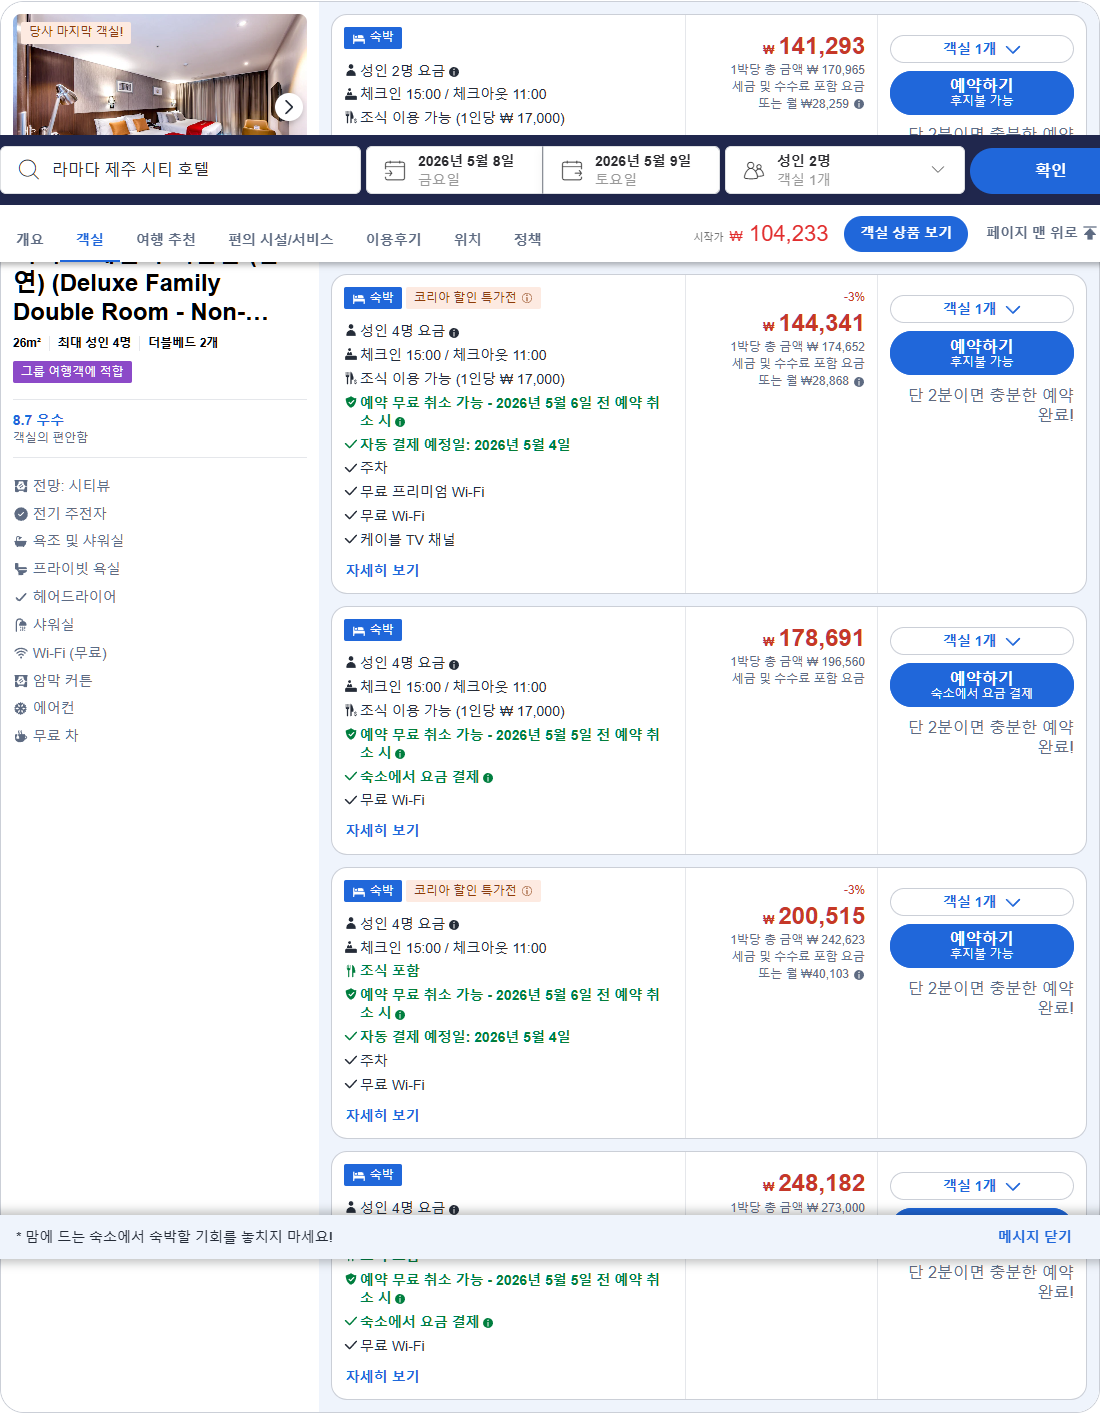Click 자세히 보기 in the ₩200,515 offer
The image size is (1100, 1414).
point(383,1116)
